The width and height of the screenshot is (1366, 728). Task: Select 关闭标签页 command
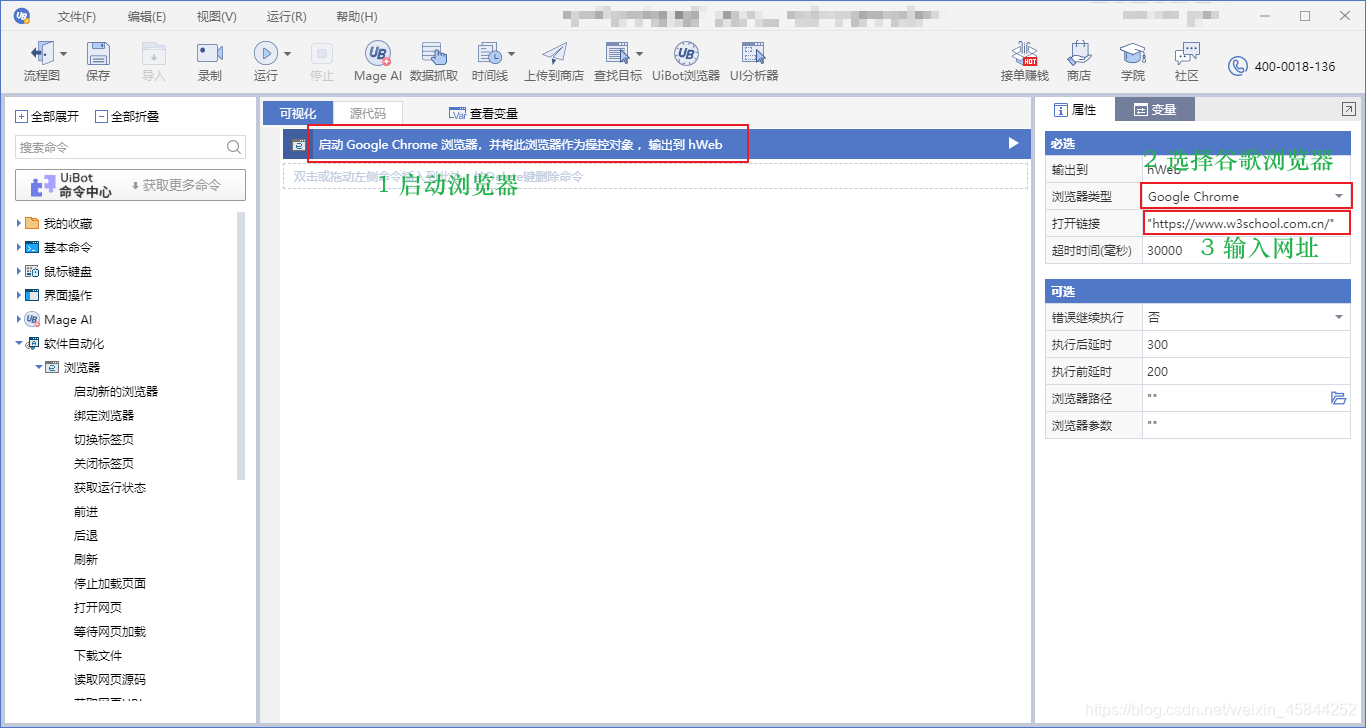point(104,463)
